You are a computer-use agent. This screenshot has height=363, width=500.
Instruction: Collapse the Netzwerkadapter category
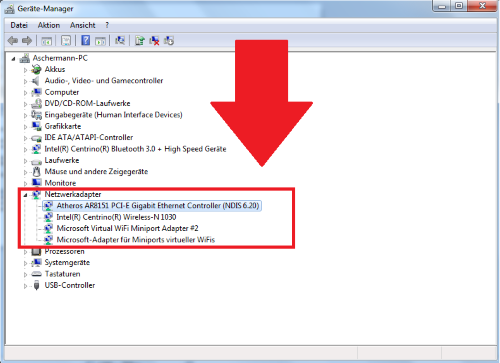coord(25,195)
